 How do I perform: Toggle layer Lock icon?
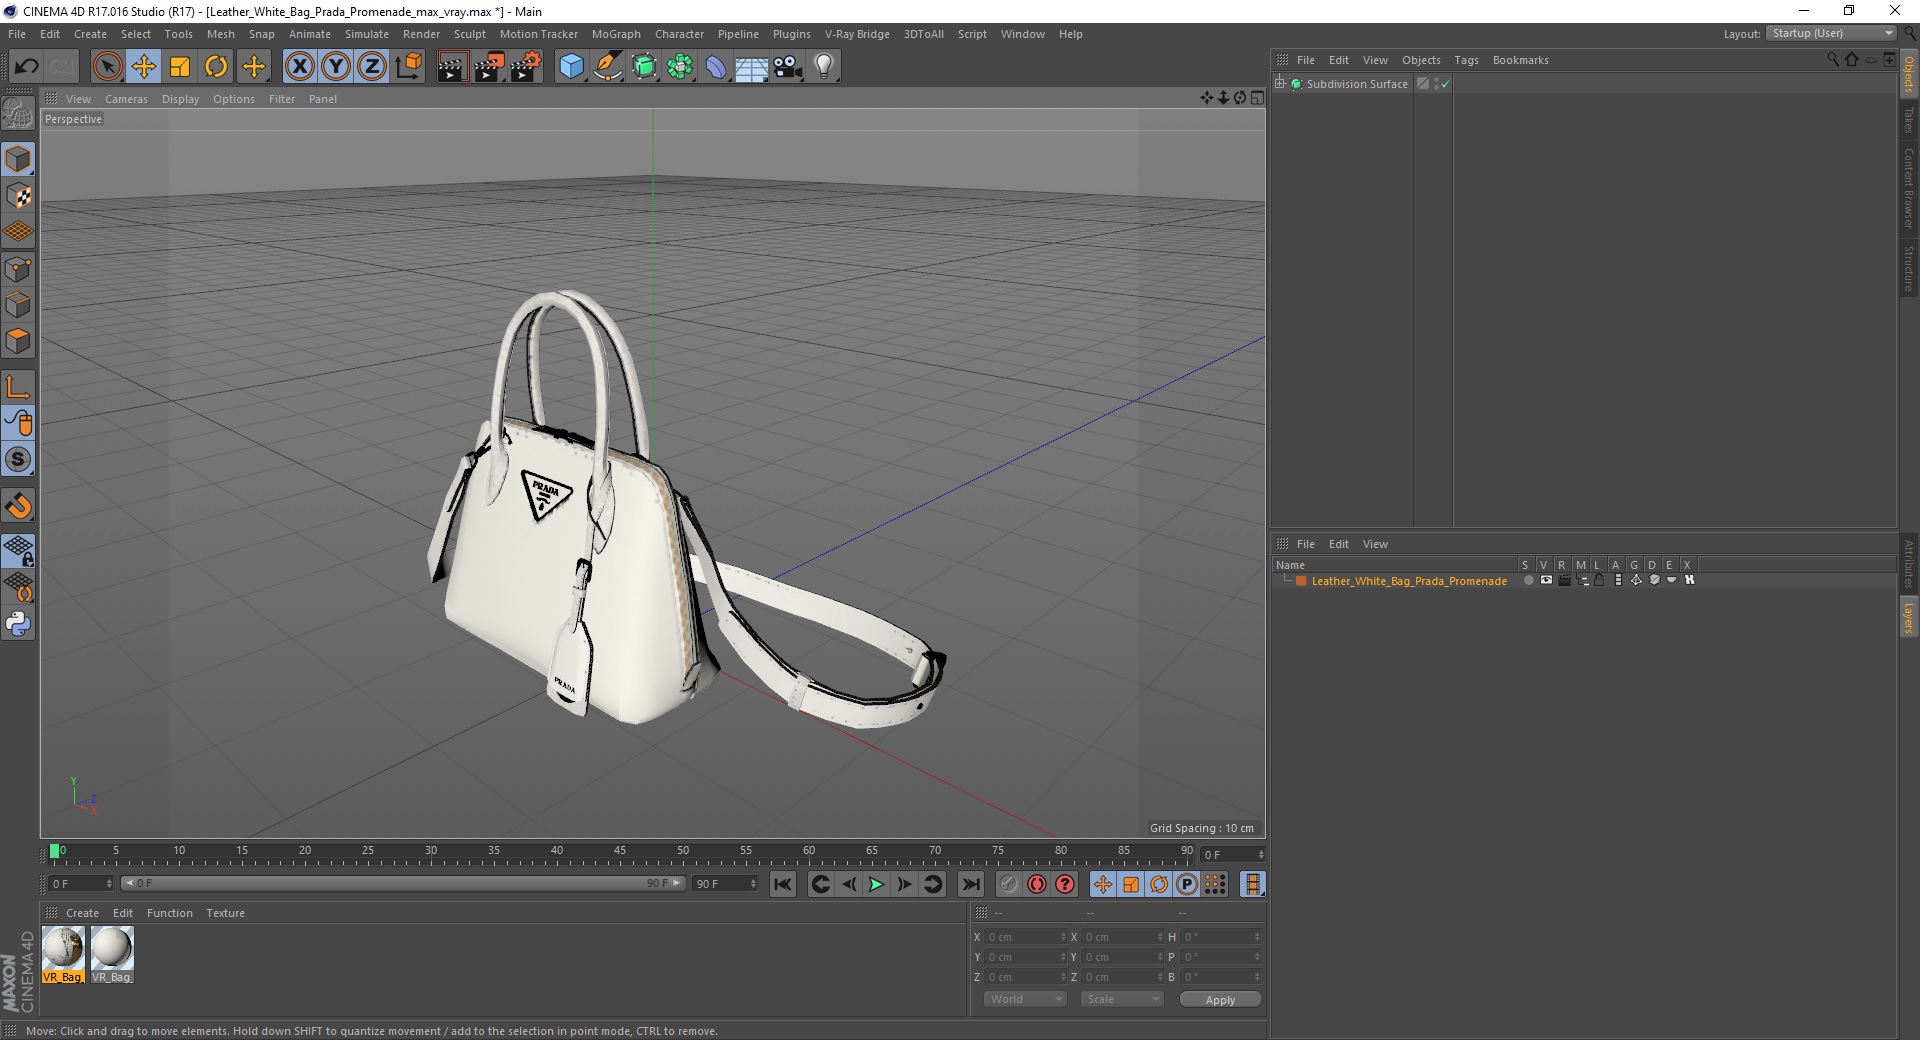(x=1599, y=580)
